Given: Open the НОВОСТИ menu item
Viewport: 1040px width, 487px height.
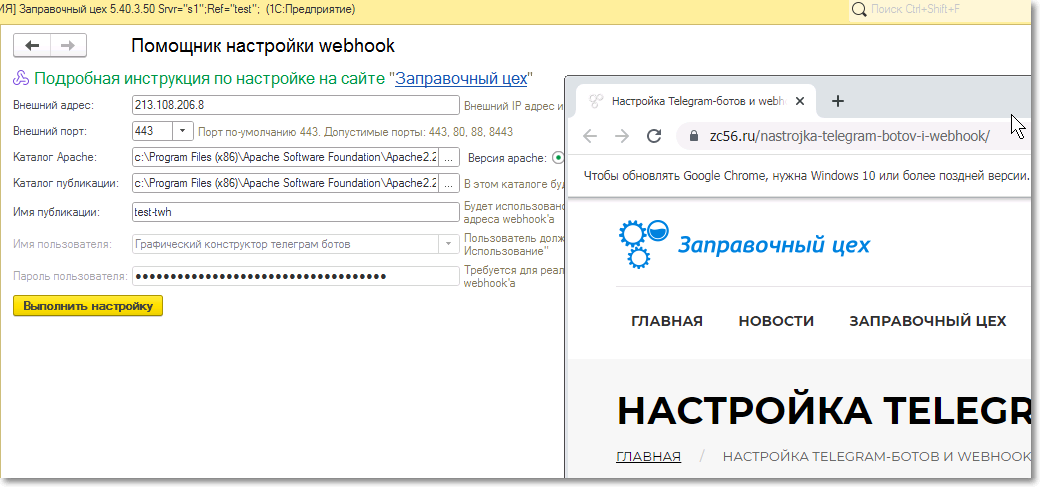Looking at the screenshot, I should tap(776, 321).
